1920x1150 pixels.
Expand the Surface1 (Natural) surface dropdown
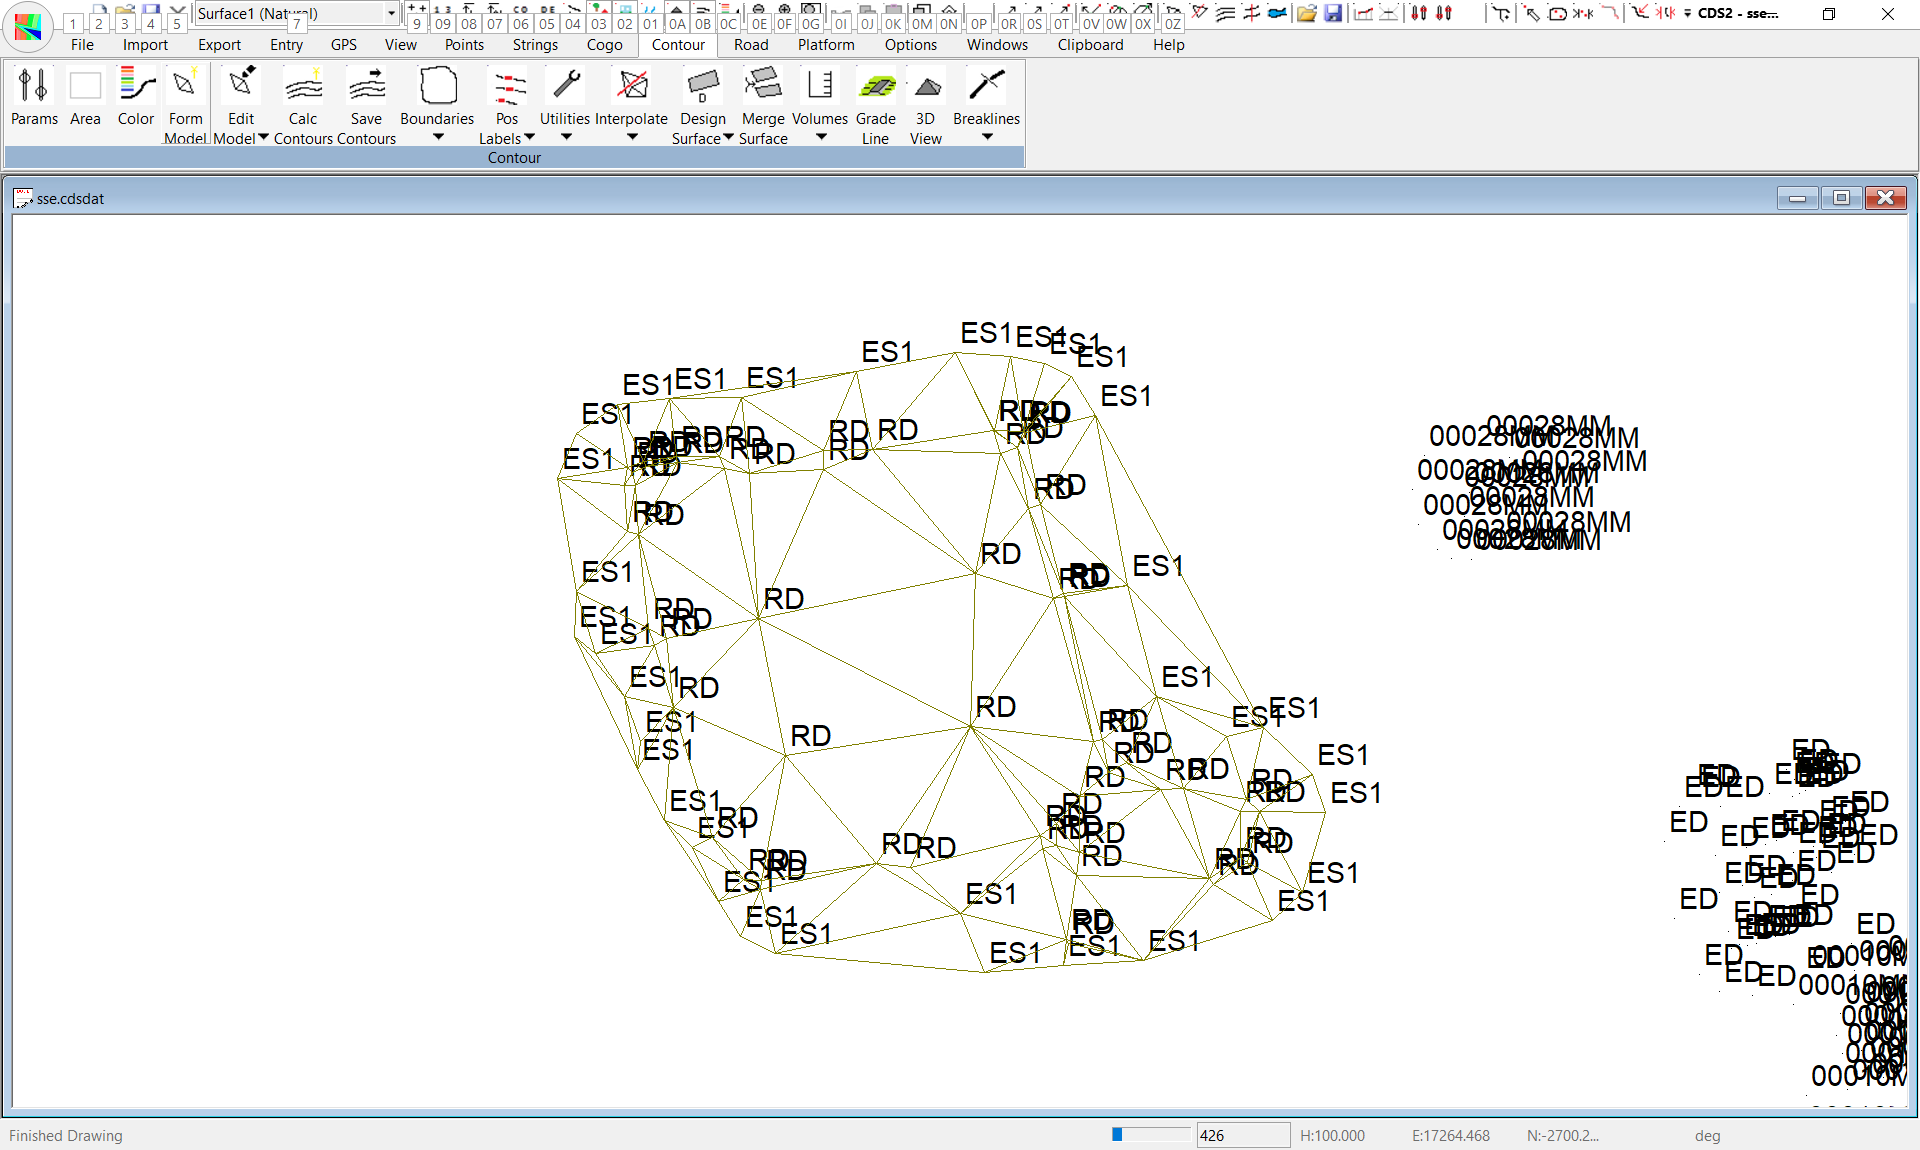pos(391,13)
